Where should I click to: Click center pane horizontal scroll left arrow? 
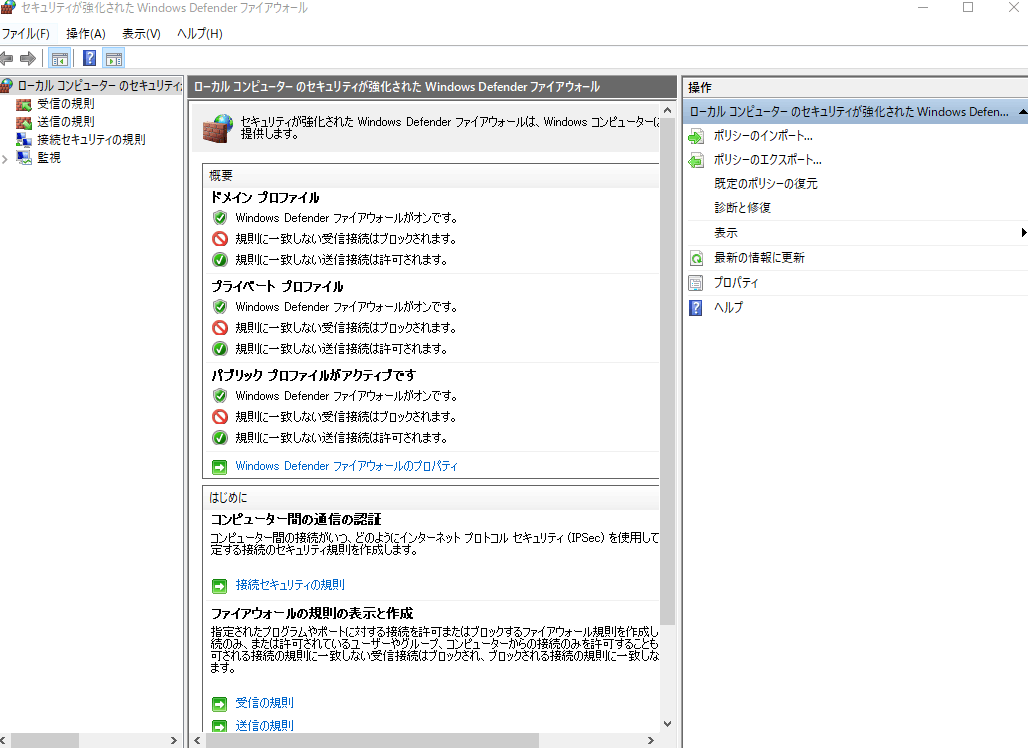click(197, 741)
